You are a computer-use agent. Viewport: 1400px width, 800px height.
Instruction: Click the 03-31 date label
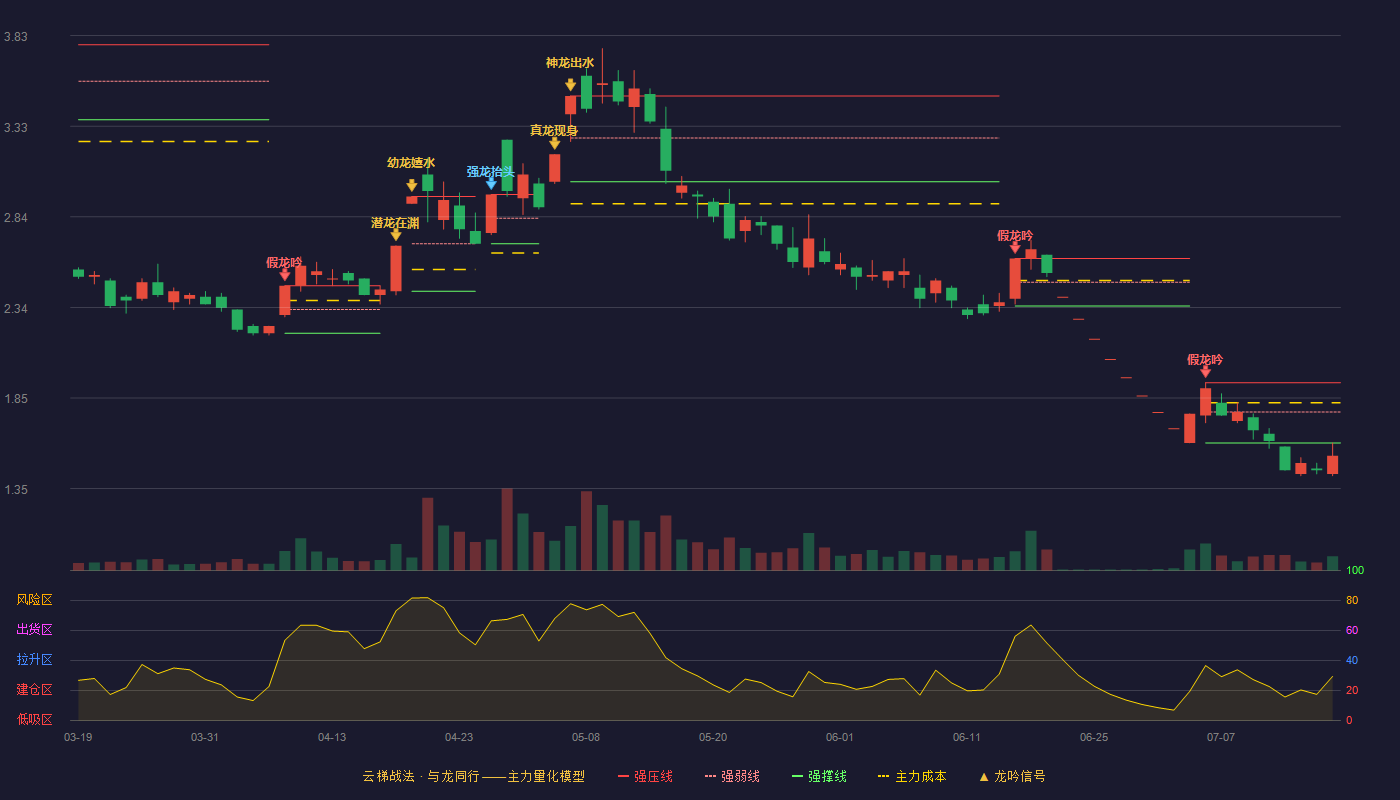205,737
